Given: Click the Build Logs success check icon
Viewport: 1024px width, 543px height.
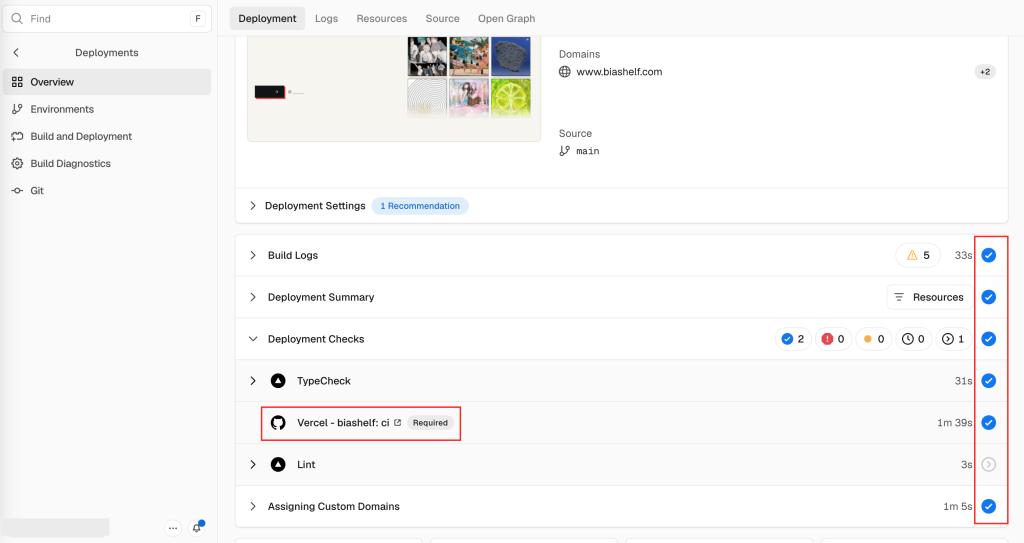Looking at the screenshot, I should 989,255.
